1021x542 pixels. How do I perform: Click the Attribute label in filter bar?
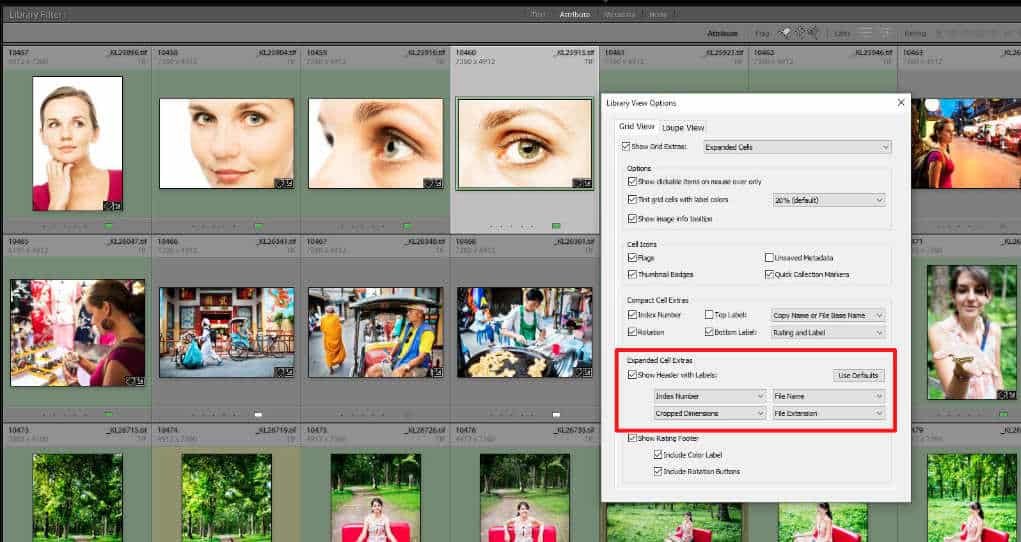[x=723, y=33]
